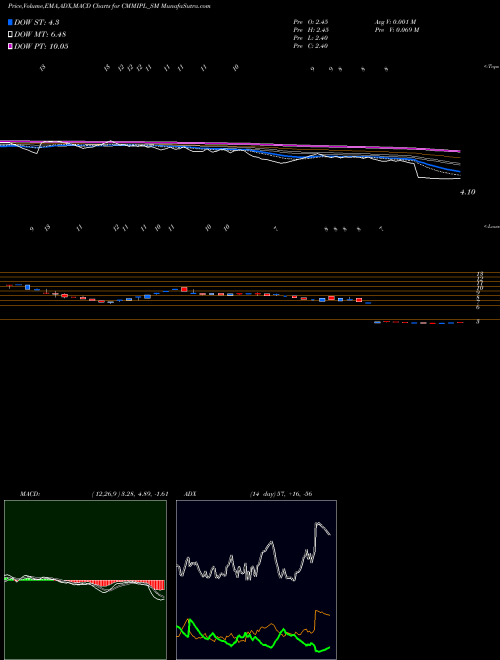Select the 'DOW MT: 6.48' legend text
Viewport: 500px width, 660px height.
tap(40, 35)
